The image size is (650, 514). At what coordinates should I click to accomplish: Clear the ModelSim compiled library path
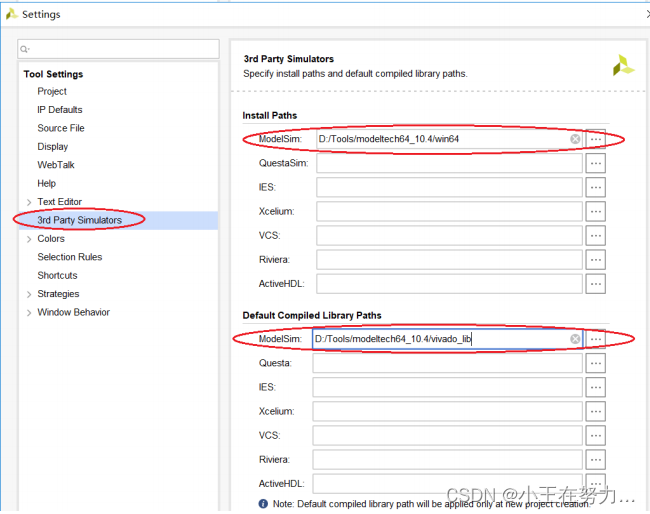[x=575, y=339]
